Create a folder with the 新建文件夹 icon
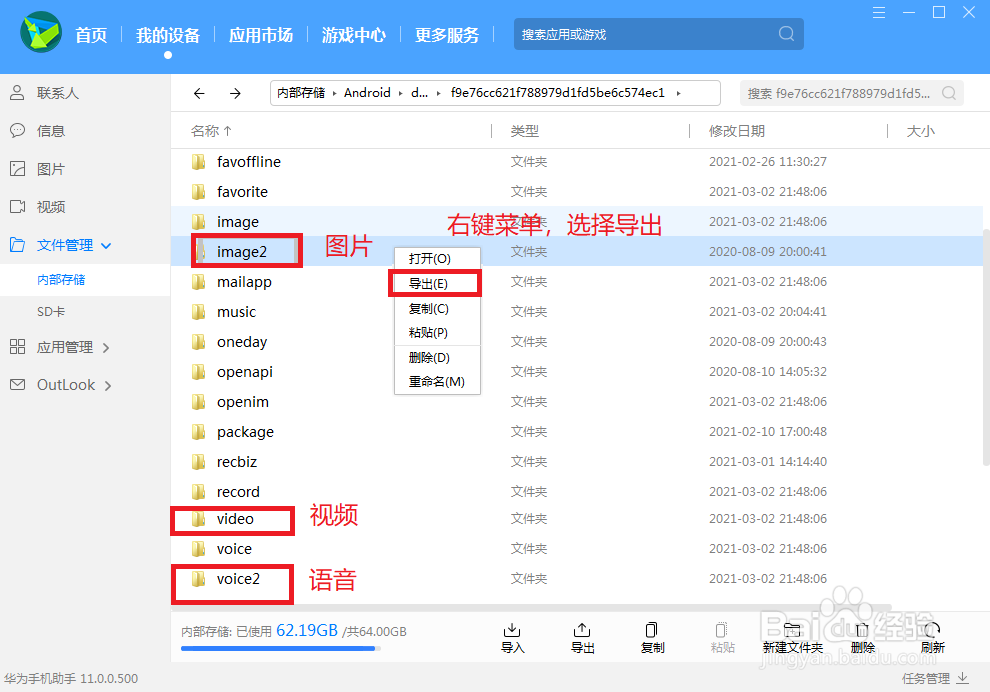Screen dimensions: 990x692 tap(792, 637)
